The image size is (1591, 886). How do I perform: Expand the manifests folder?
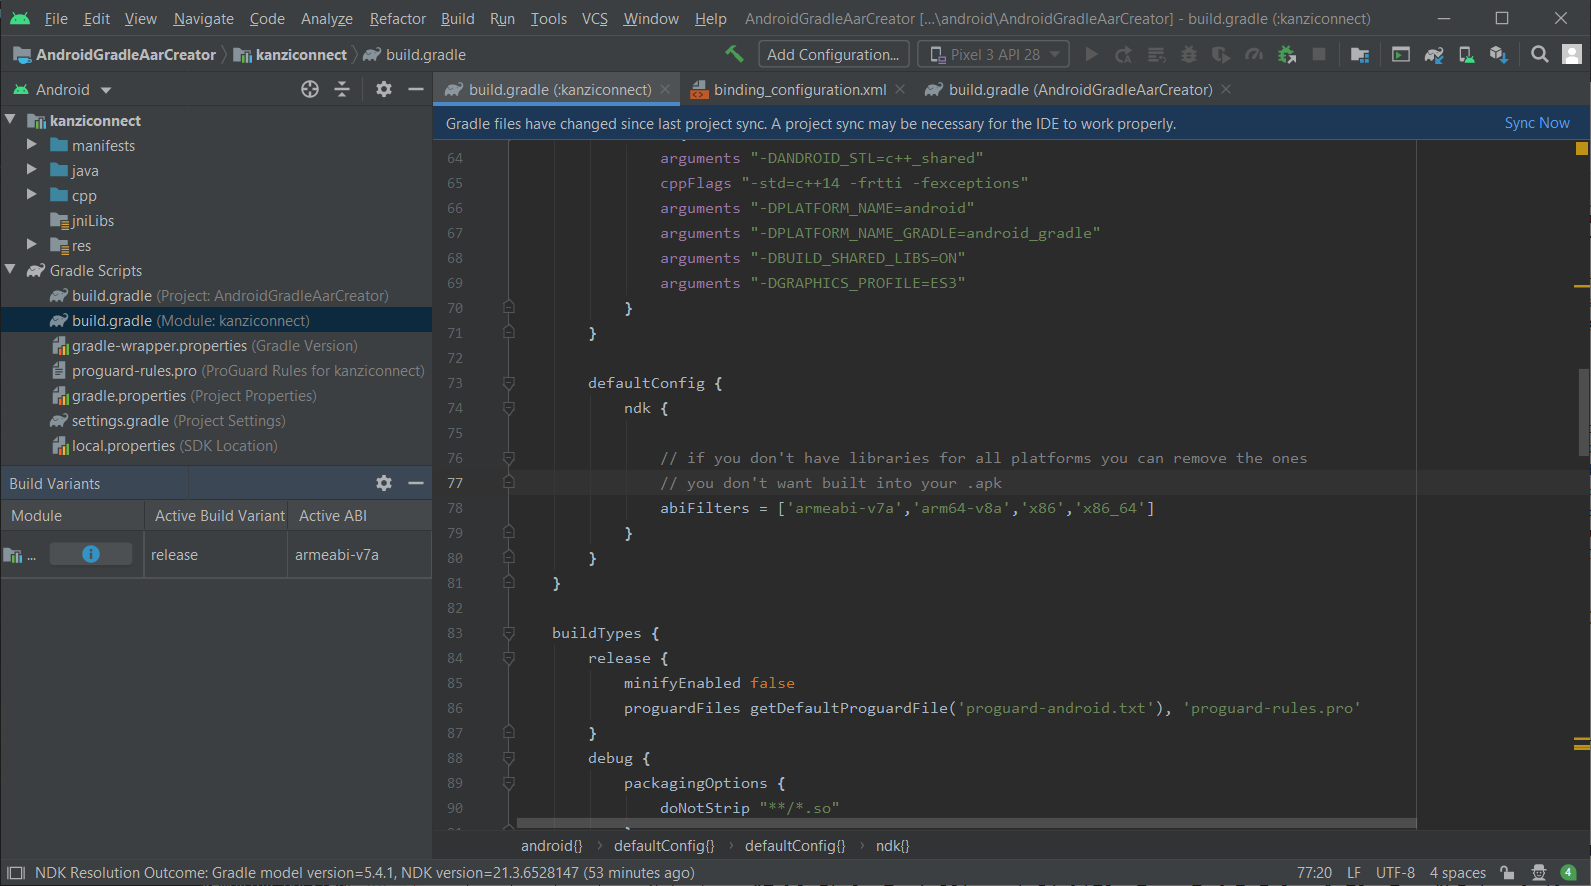click(32, 145)
